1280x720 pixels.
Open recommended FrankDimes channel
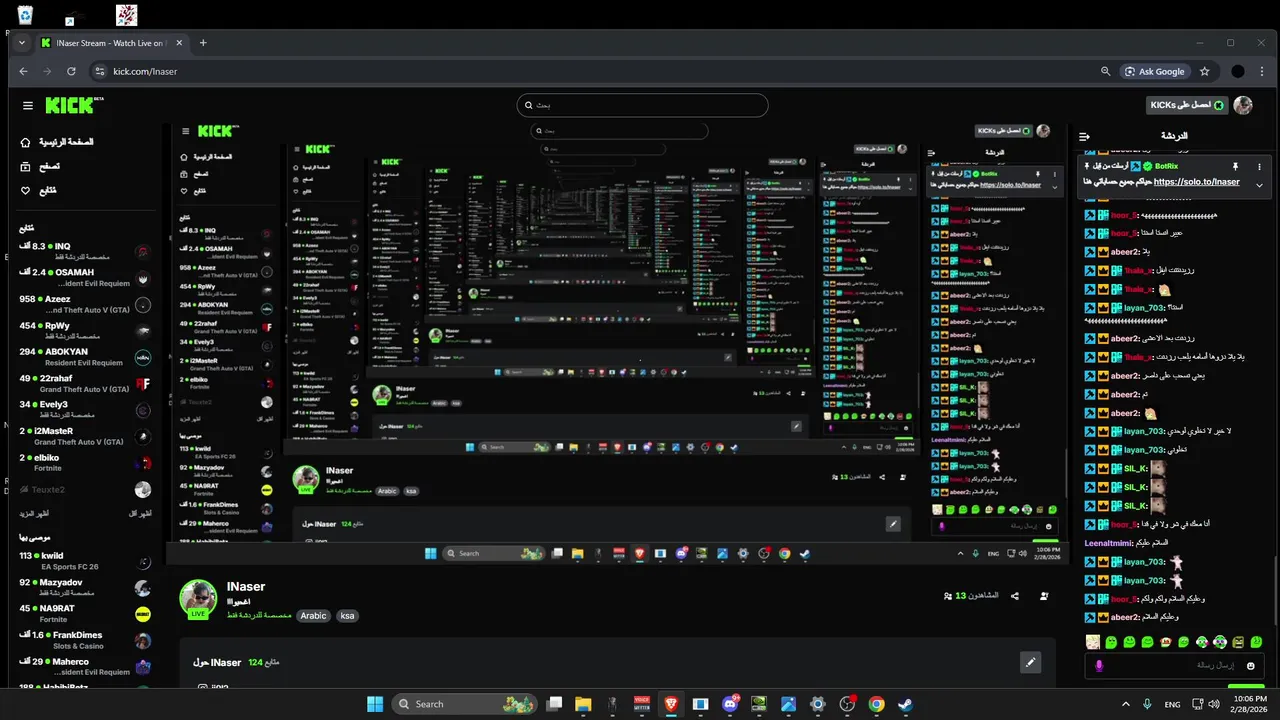[x=85, y=640]
